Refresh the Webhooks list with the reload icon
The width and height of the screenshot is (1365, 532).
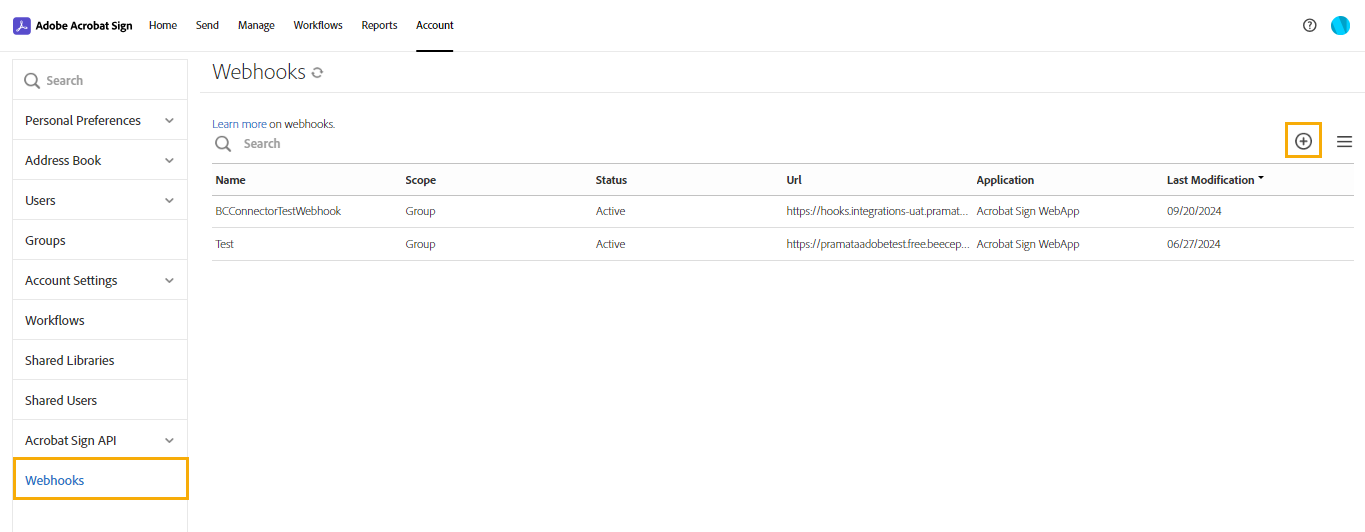(x=317, y=73)
